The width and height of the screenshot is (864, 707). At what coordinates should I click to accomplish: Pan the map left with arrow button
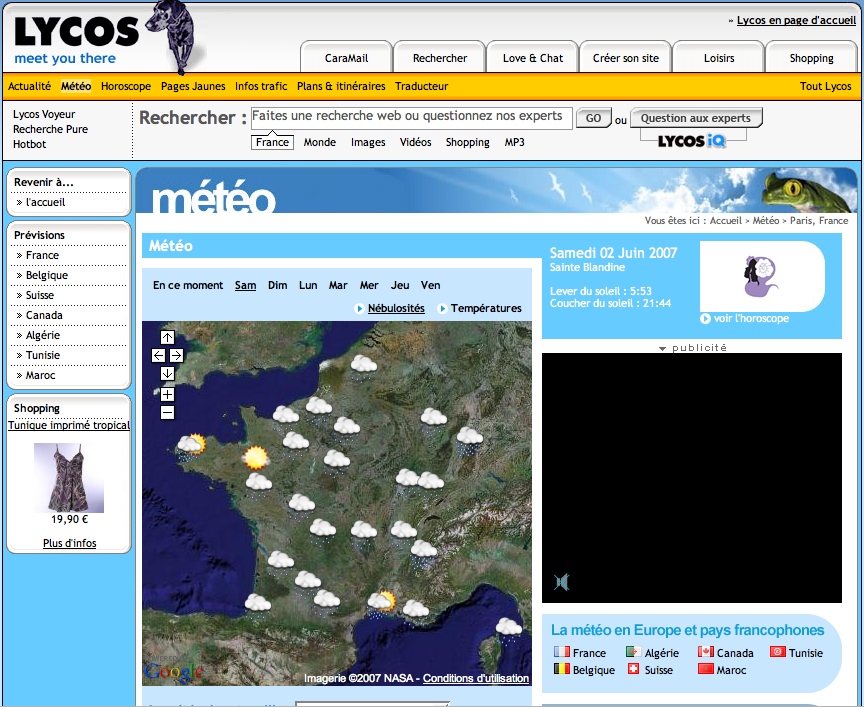tap(158, 355)
